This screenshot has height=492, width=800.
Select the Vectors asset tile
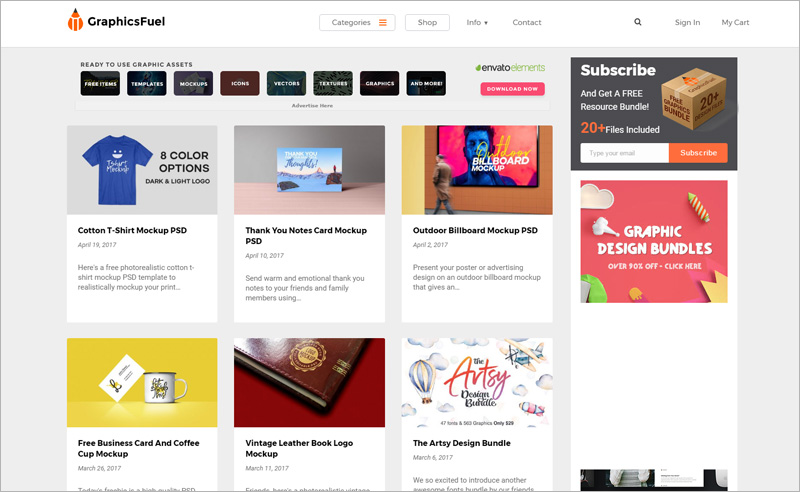[286, 83]
